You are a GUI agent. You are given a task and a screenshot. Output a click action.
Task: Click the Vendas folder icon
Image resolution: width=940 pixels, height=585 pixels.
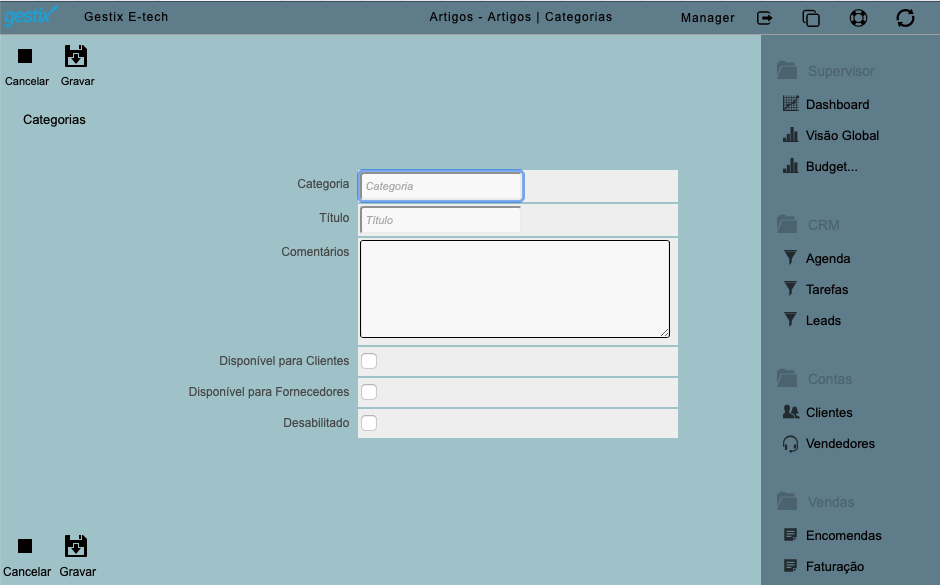pyautogui.click(x=787, y=501)
